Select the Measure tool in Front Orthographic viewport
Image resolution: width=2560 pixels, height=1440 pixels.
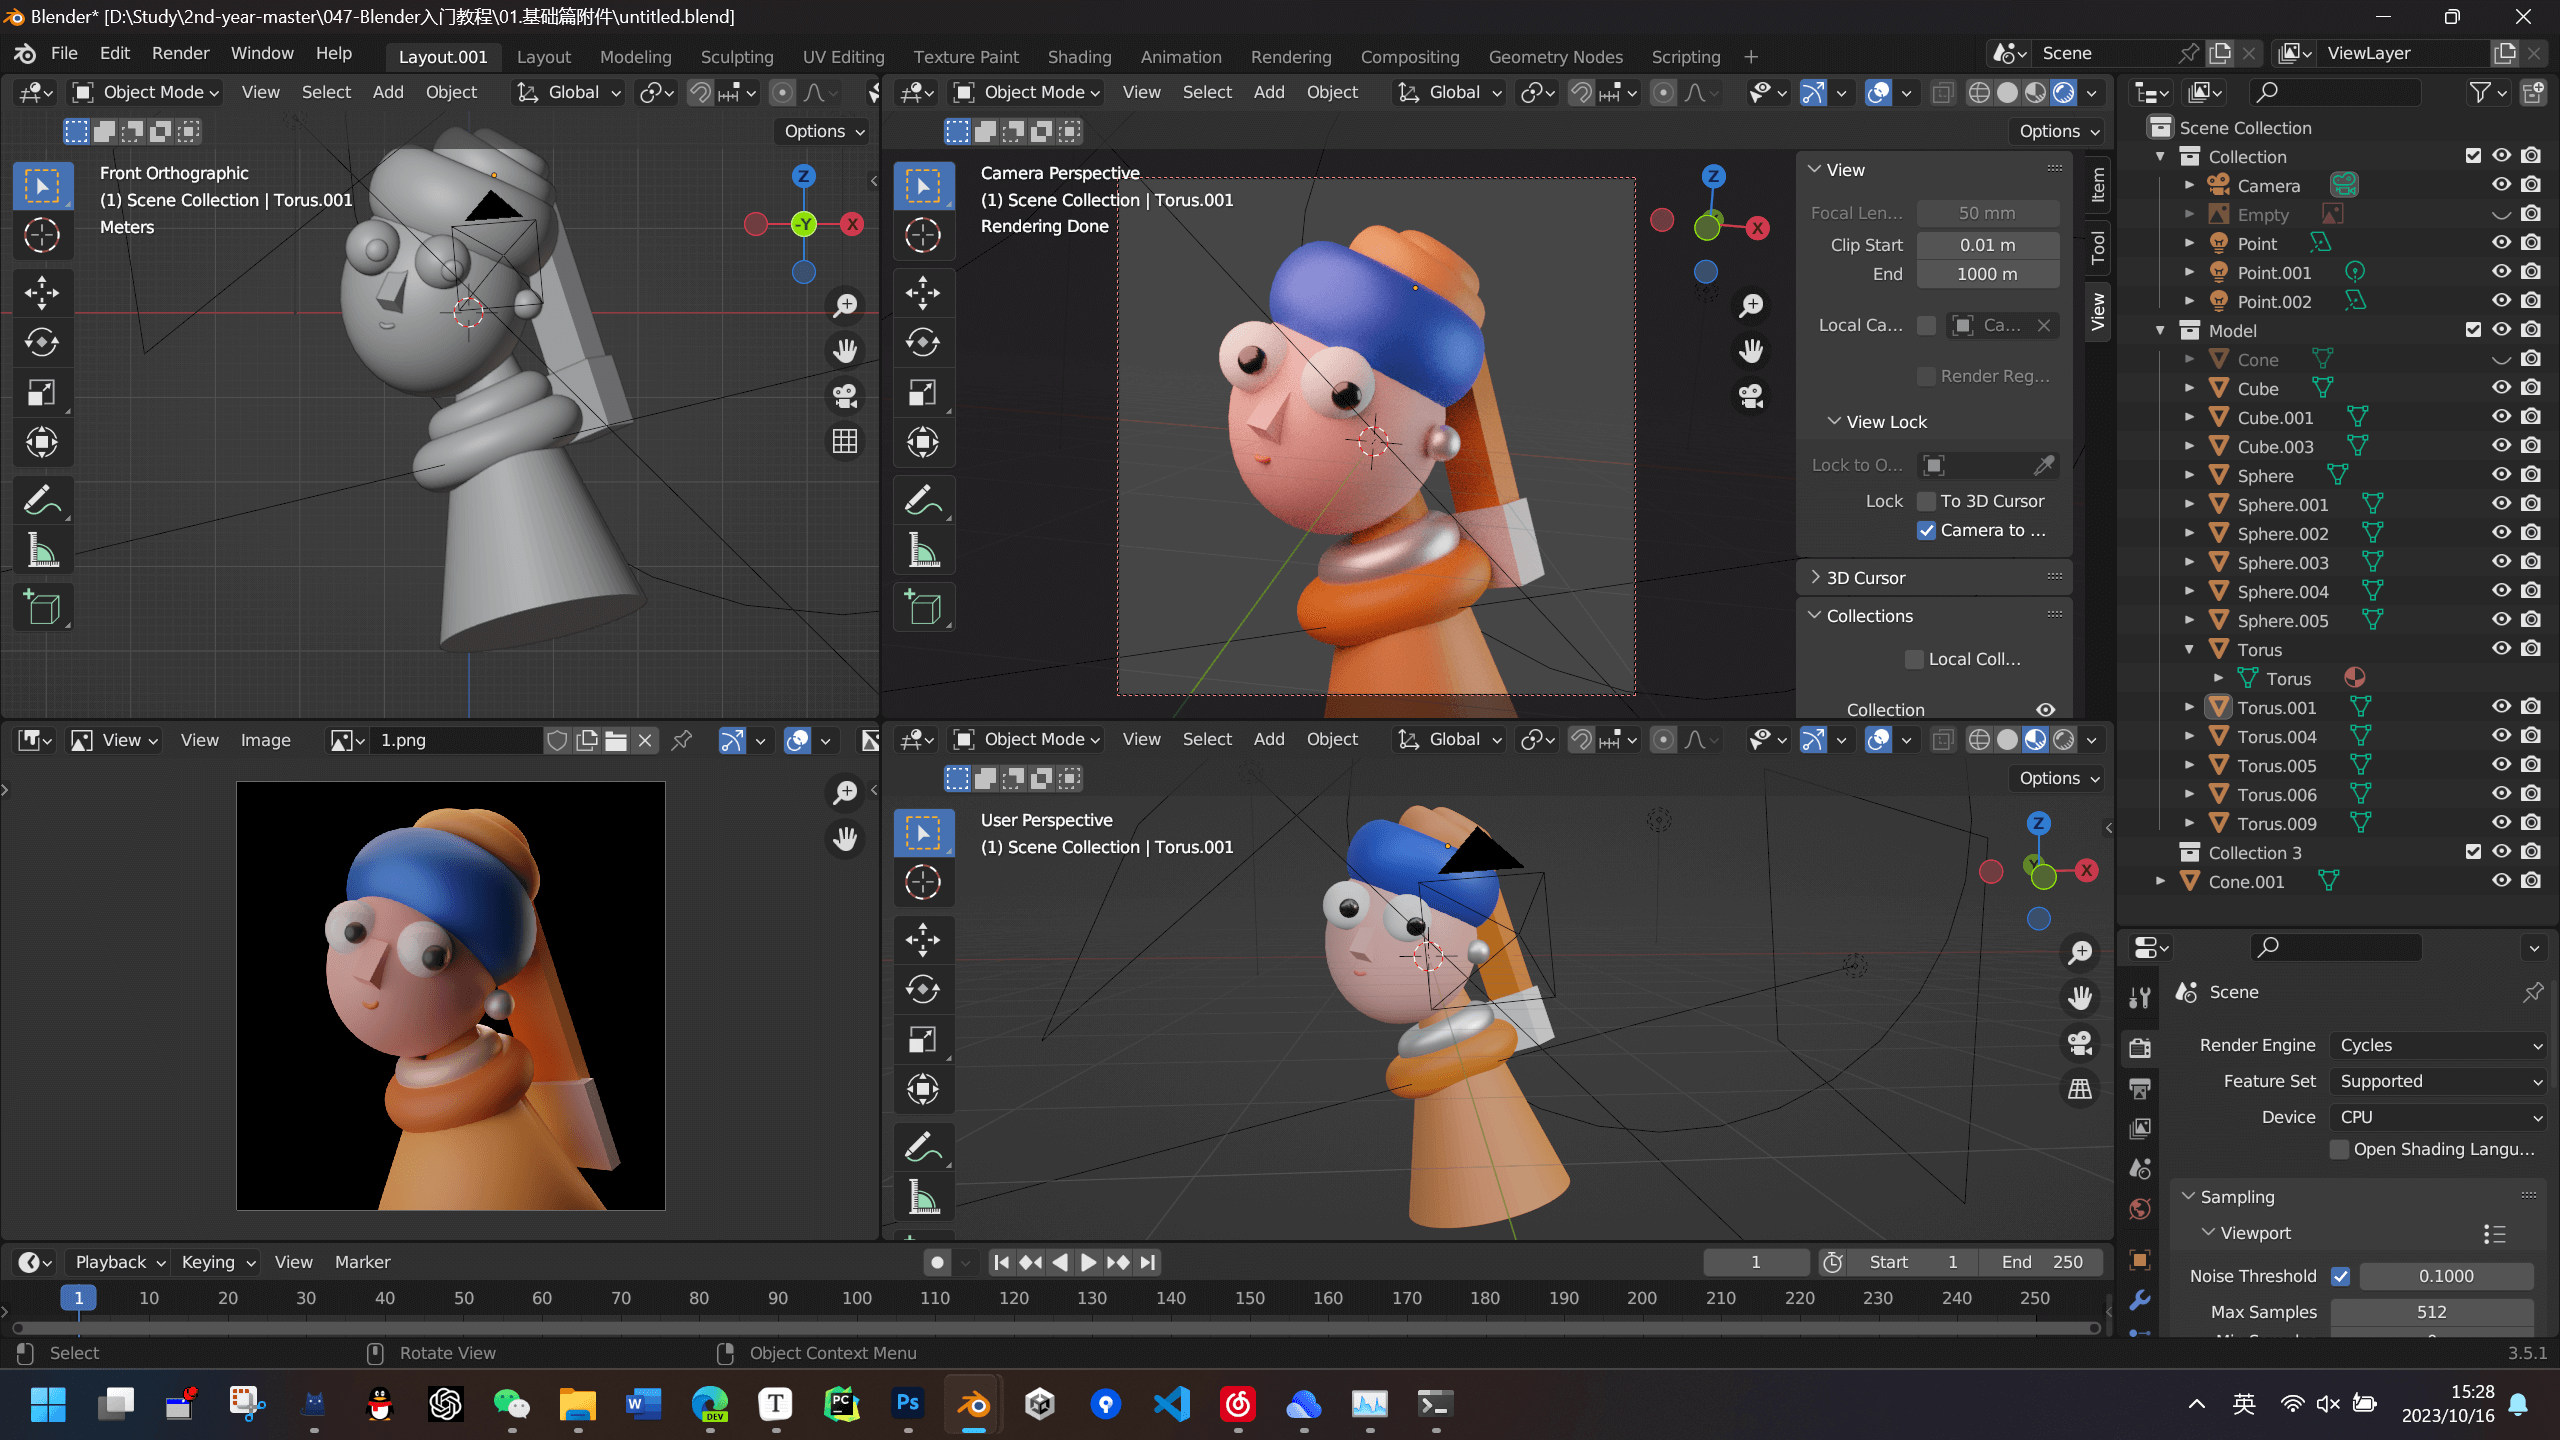pos(42,550)
